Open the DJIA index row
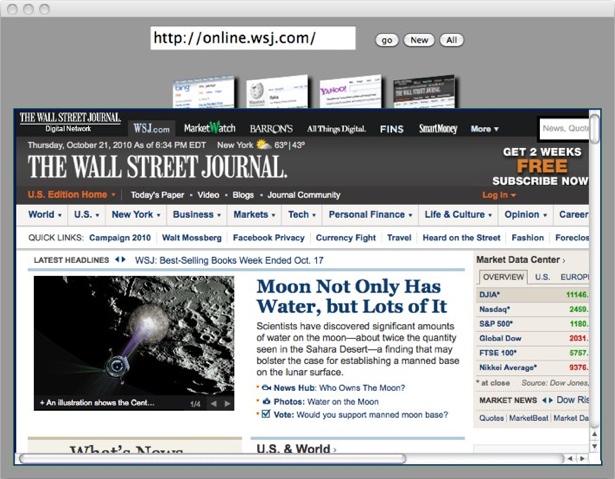This screenshot has height=479, width=615. (533, 295)
